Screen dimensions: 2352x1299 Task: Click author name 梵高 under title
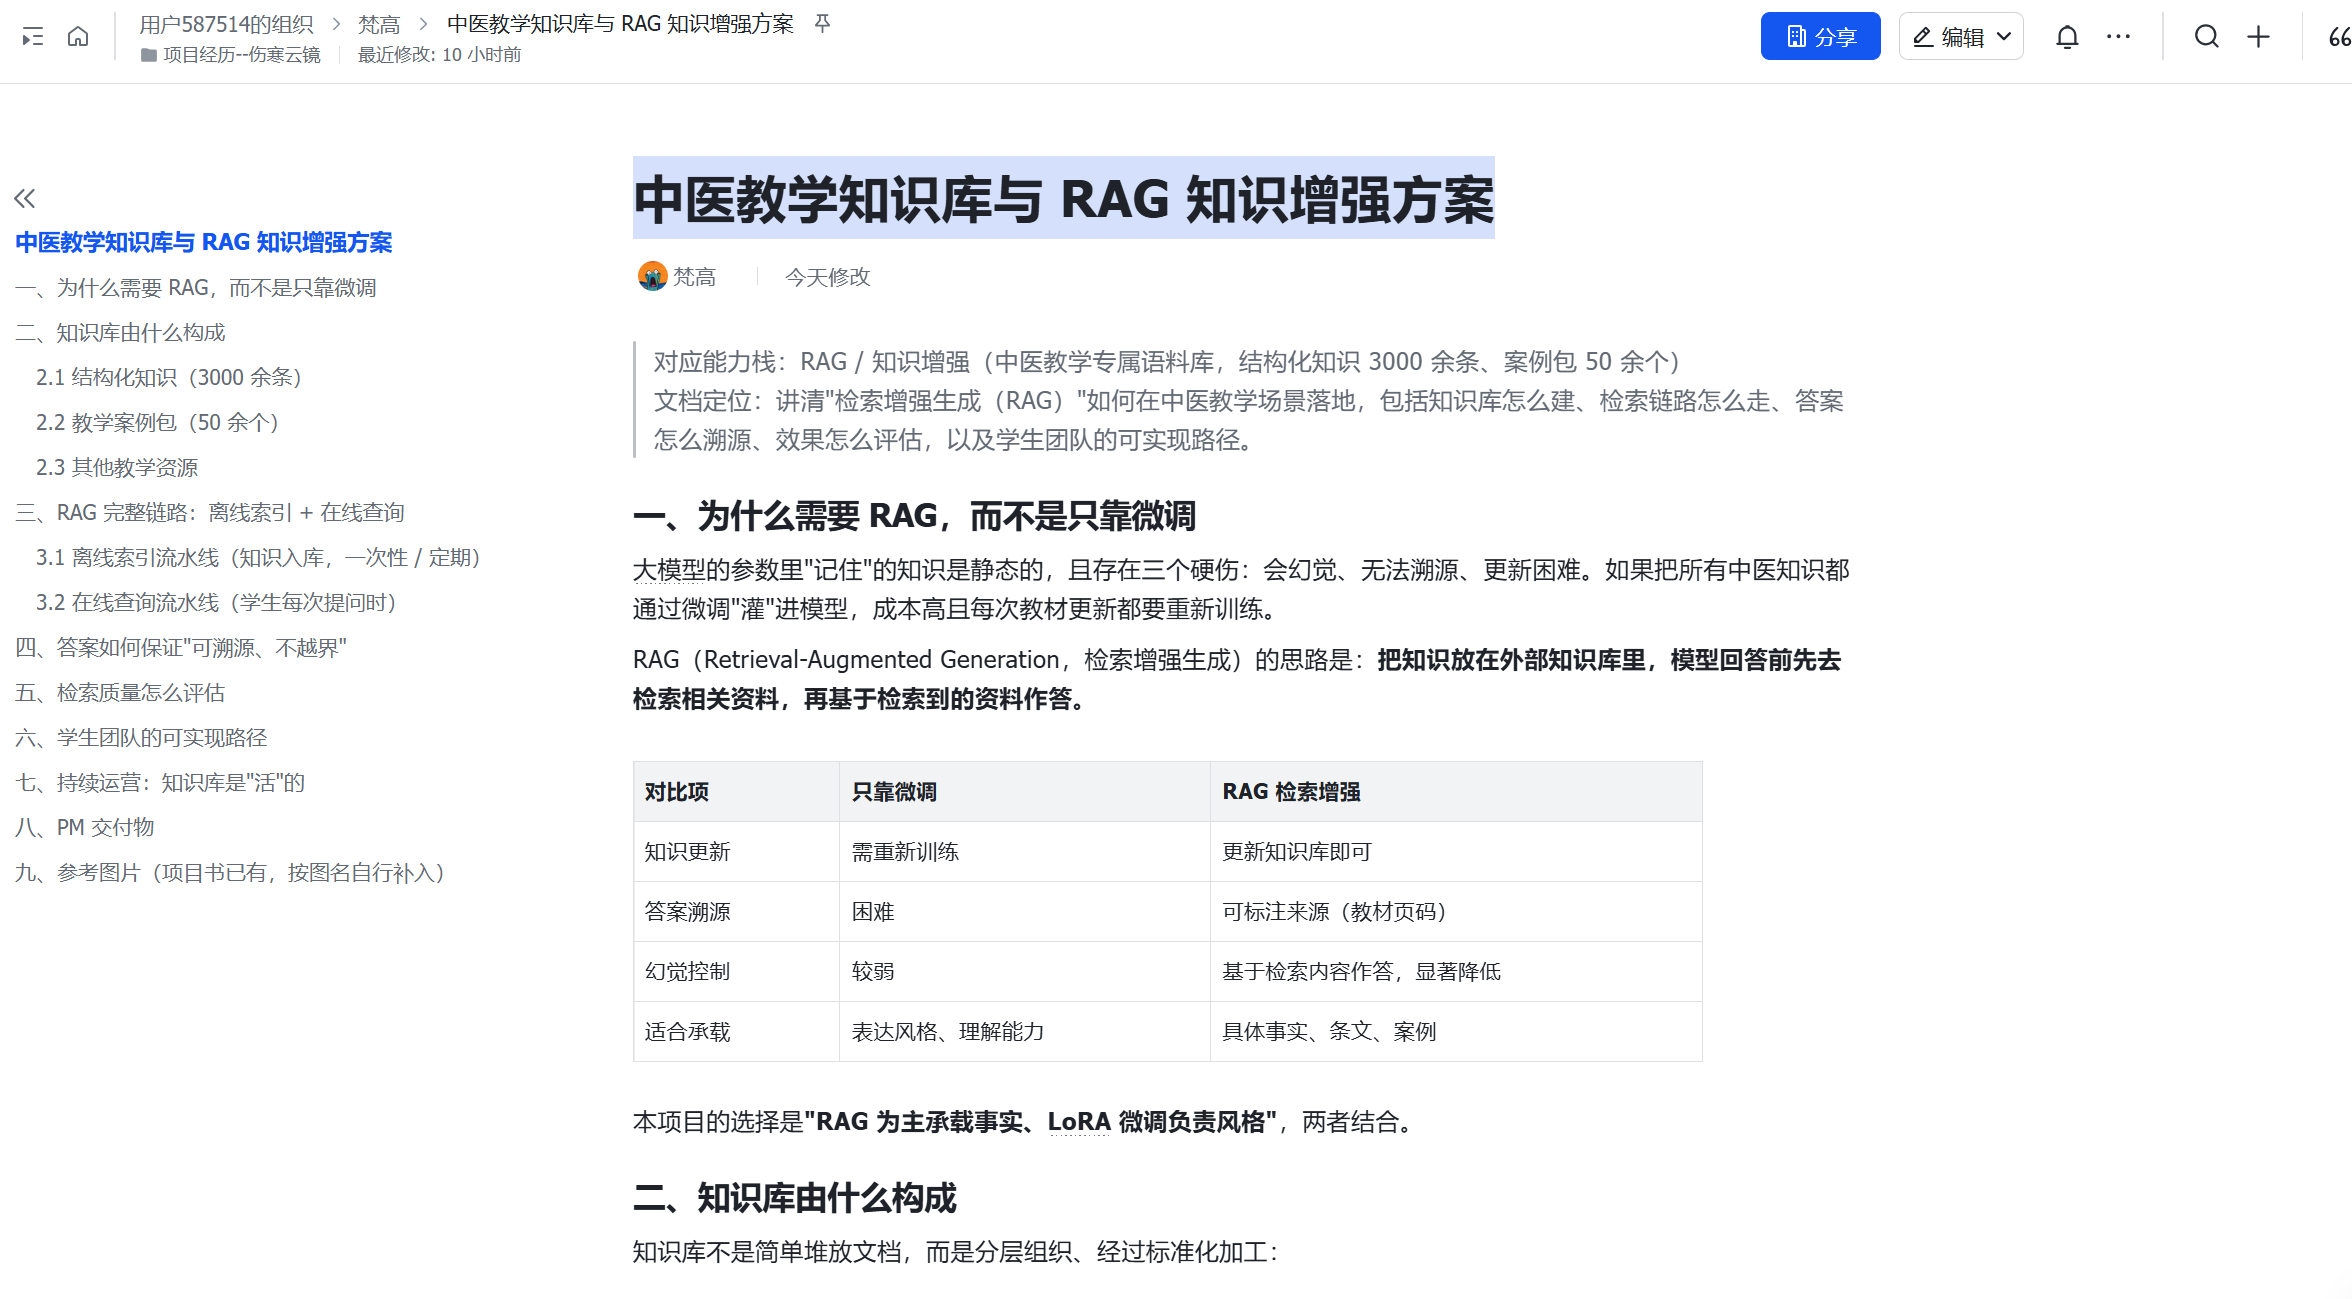(694, 277)
